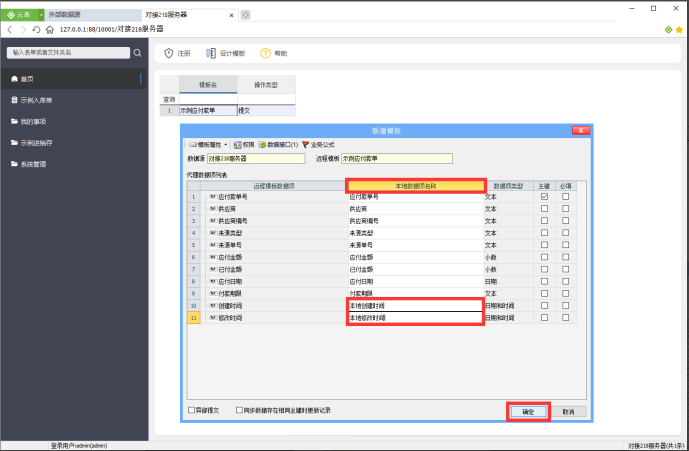Click local name cell 本地修改时间
This screenshot has width=689, height=451.
pyautogui.click(x=416, y=318)
